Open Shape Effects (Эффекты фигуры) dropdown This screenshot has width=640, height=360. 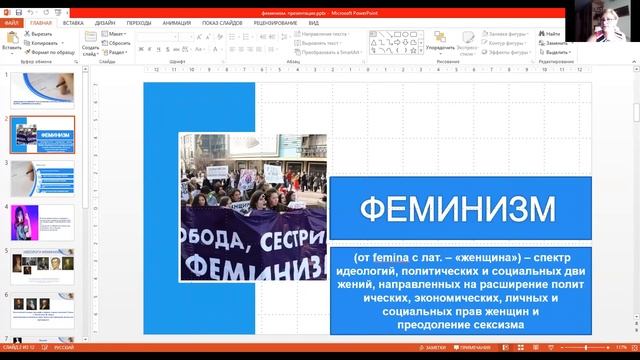[506, 52]
